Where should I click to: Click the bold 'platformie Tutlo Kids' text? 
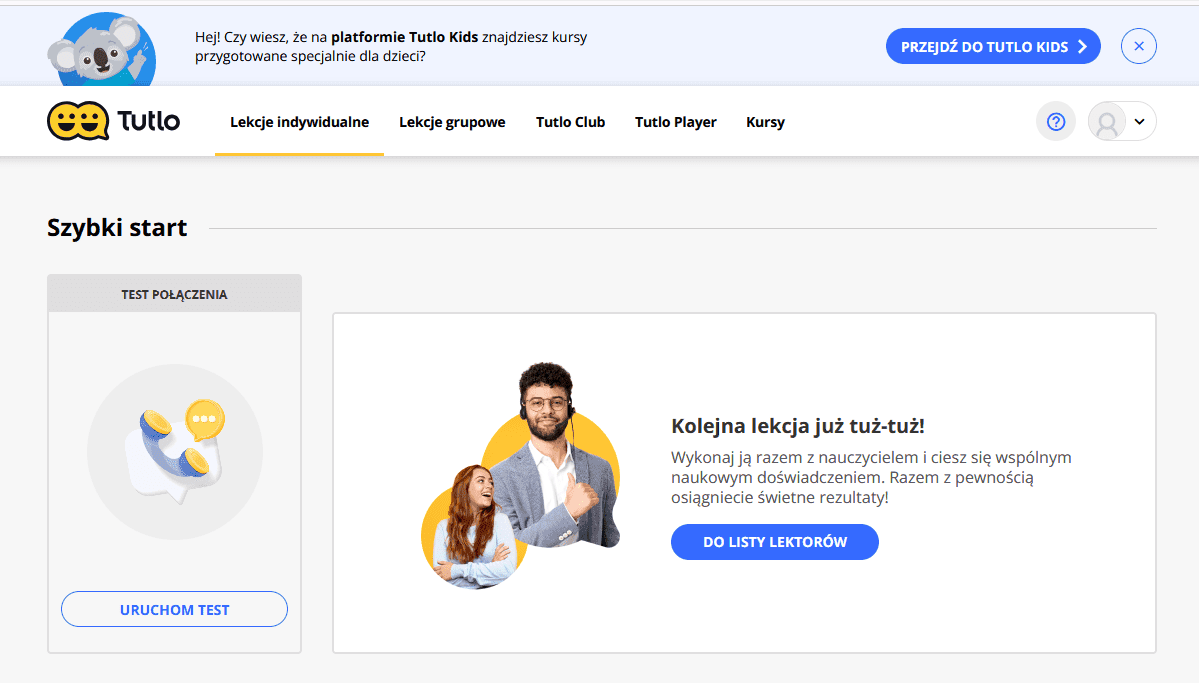click(405, 38)
